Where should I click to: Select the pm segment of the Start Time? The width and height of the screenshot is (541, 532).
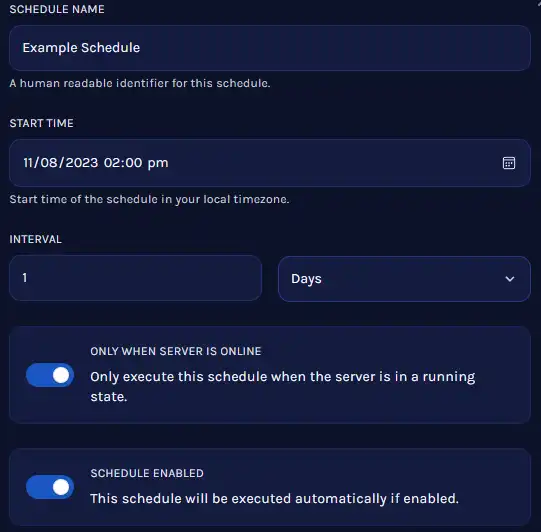158,163
